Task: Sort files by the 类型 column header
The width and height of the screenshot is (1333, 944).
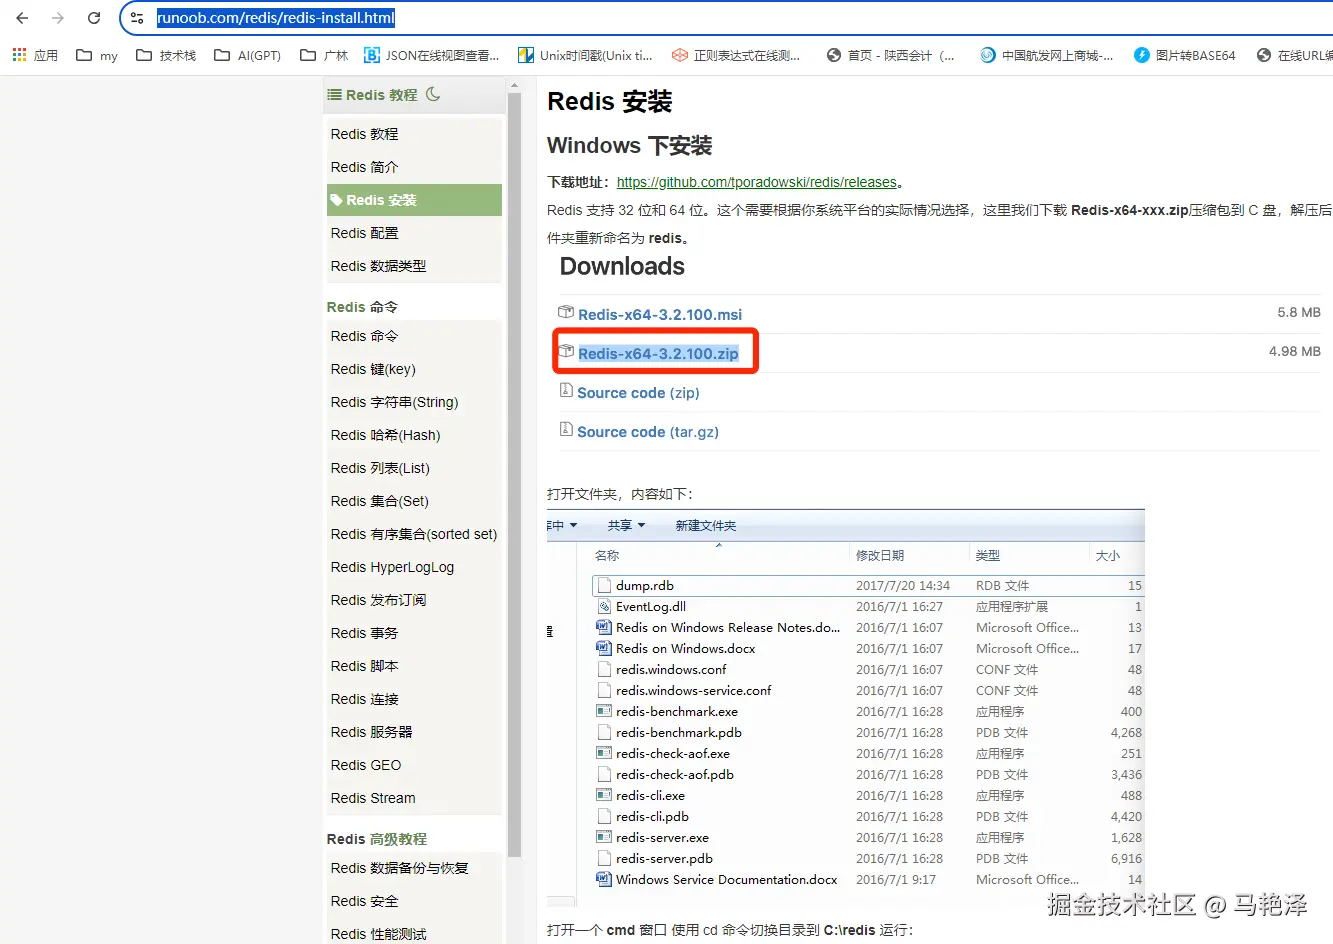Action: [x=988, y=555]
